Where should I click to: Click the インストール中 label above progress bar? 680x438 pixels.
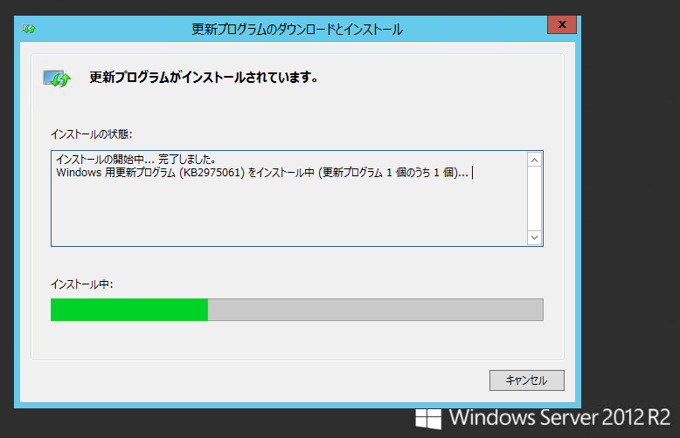click(x=82, y=284)
